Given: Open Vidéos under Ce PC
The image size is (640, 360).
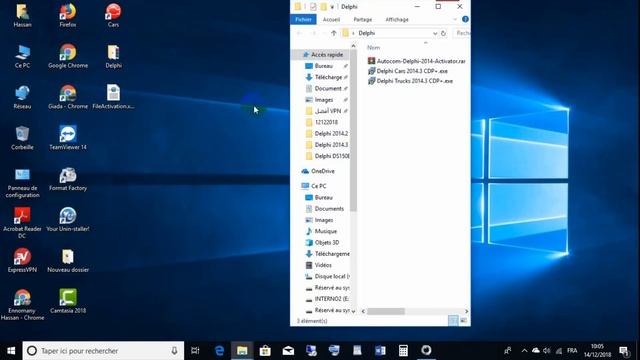Looking at the screenshot, I should click(323, 265).
